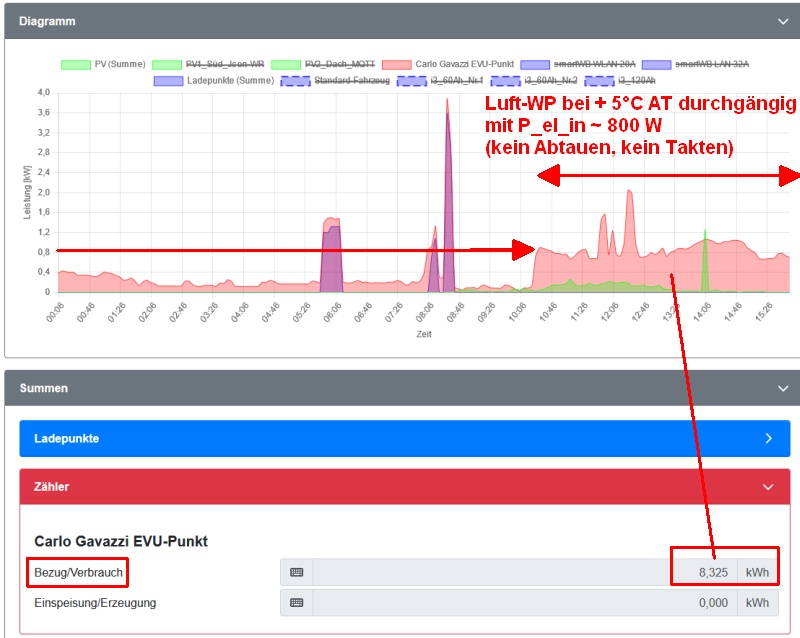This screenshot has width=800, height=638.
Task: Toggle smartWB-LAN-32A legend entry
Action: pyautogui.click(x=695, y=64)
